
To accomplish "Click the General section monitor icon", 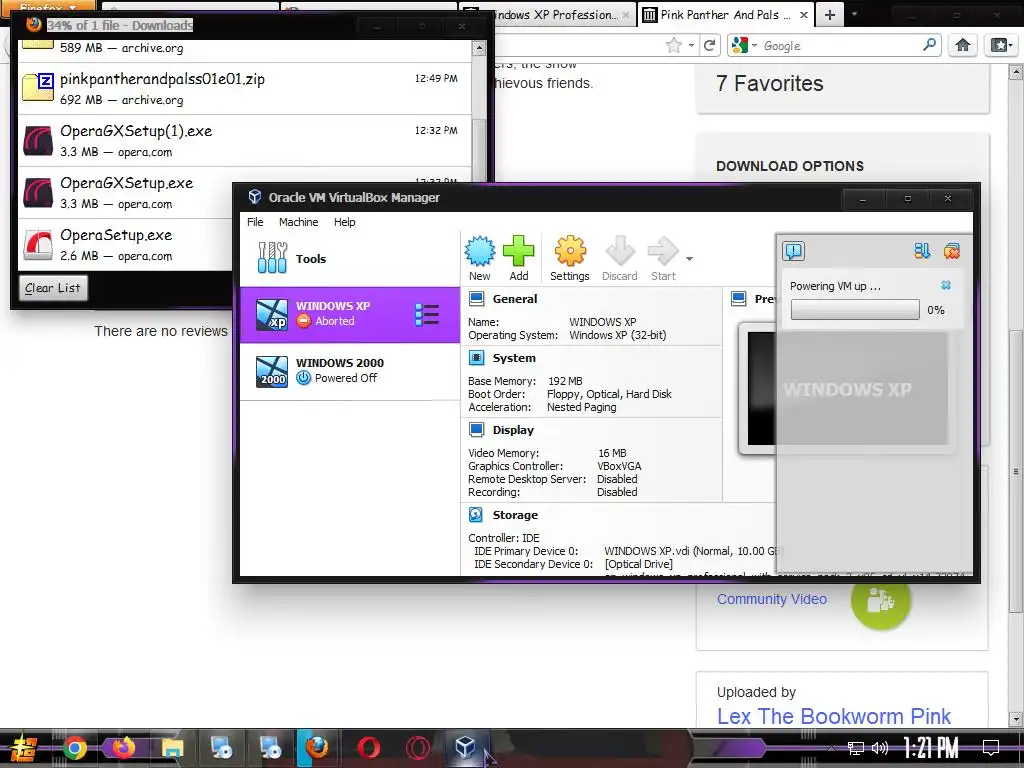I will coord(477,299).
